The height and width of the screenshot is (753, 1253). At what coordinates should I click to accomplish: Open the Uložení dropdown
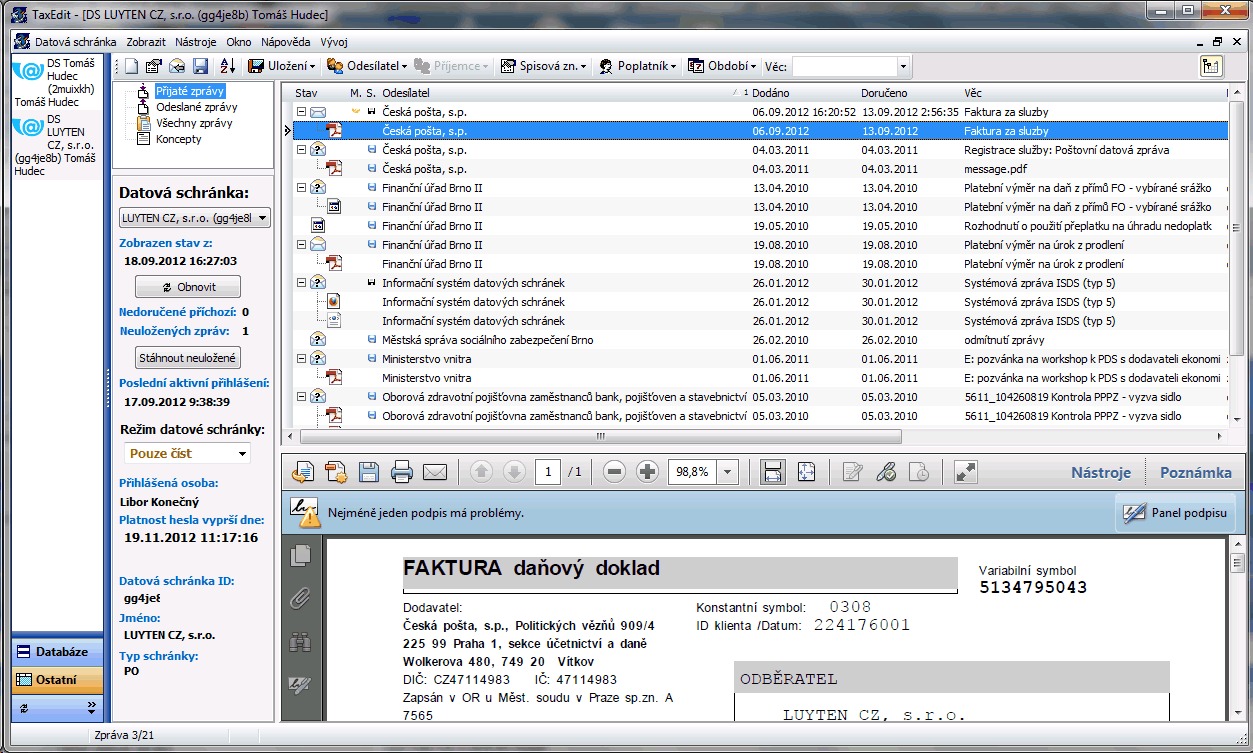[x=282, y=66]
